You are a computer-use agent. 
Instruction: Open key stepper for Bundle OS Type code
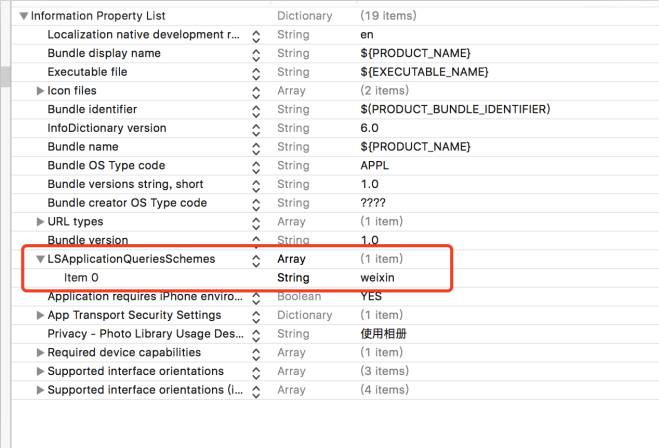point(256,167)
